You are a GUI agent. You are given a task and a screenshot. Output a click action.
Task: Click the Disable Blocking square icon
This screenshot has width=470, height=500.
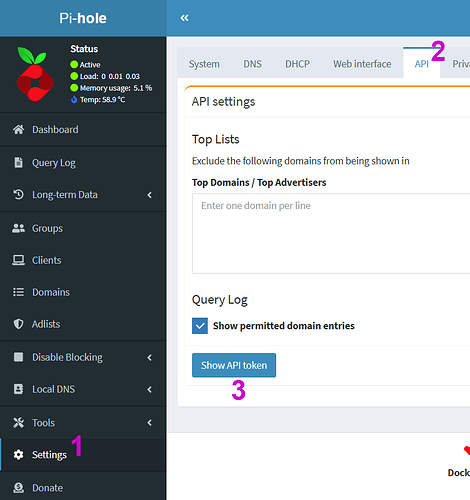pyautogui.click(x=18, y=357)
